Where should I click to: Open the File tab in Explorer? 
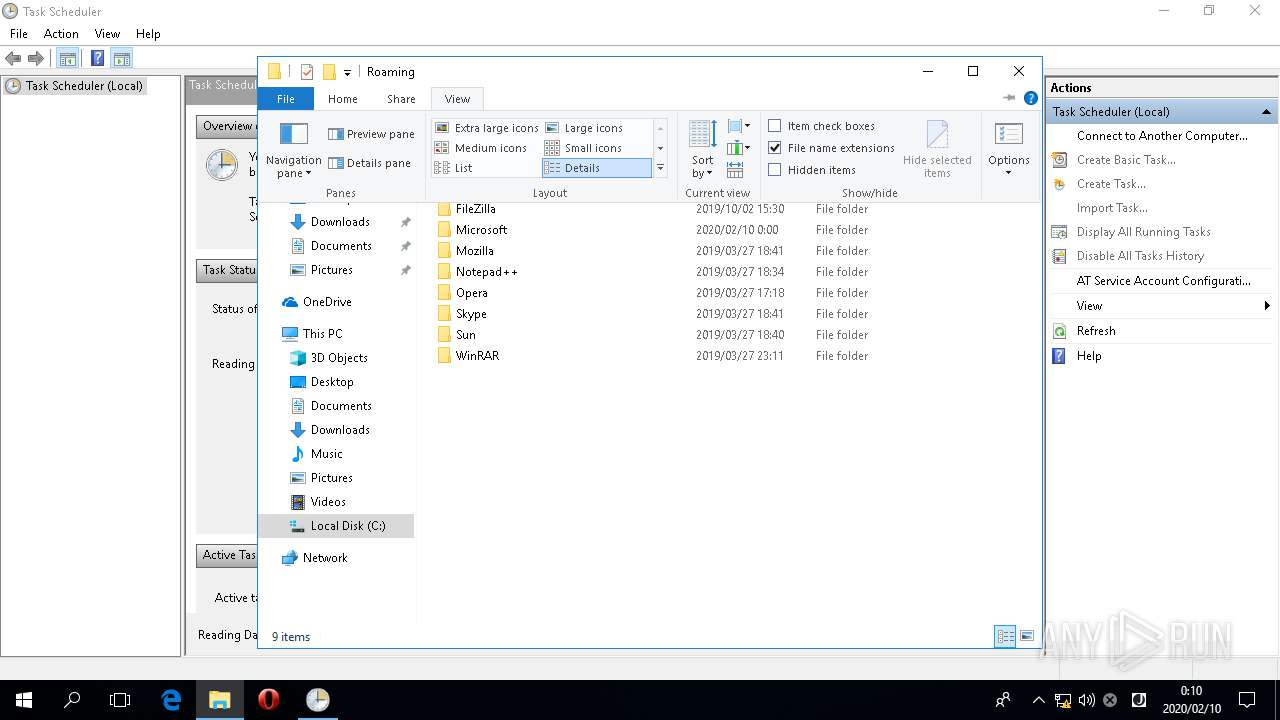pyautogui.click(x=286, y=99)
